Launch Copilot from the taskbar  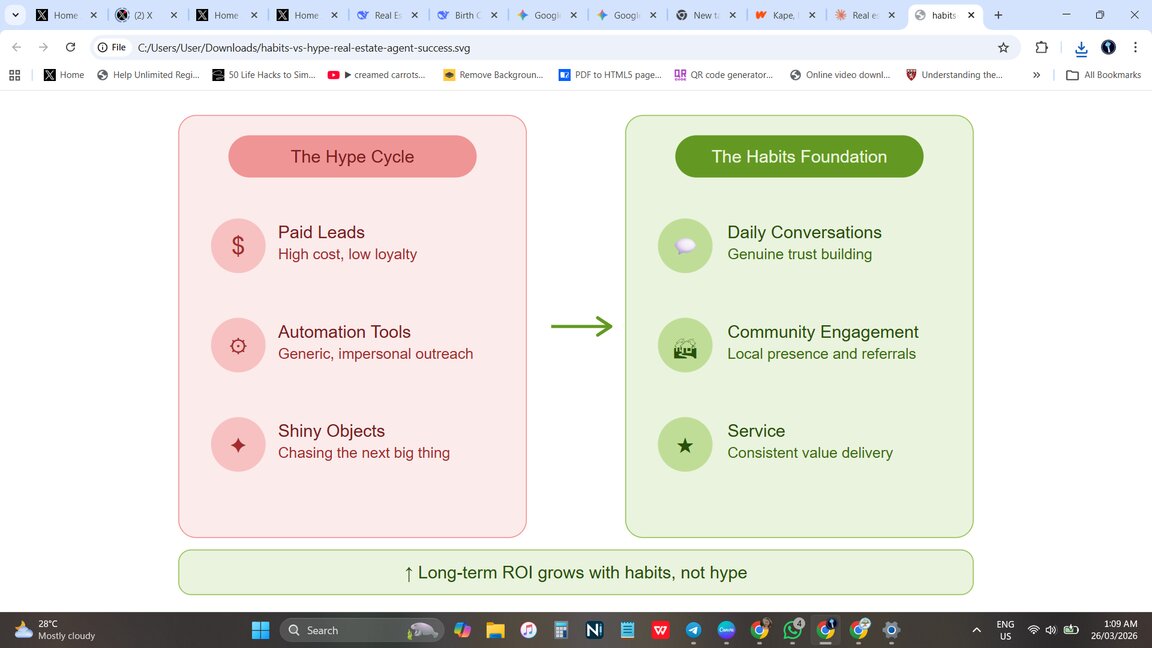pos(462,630)
